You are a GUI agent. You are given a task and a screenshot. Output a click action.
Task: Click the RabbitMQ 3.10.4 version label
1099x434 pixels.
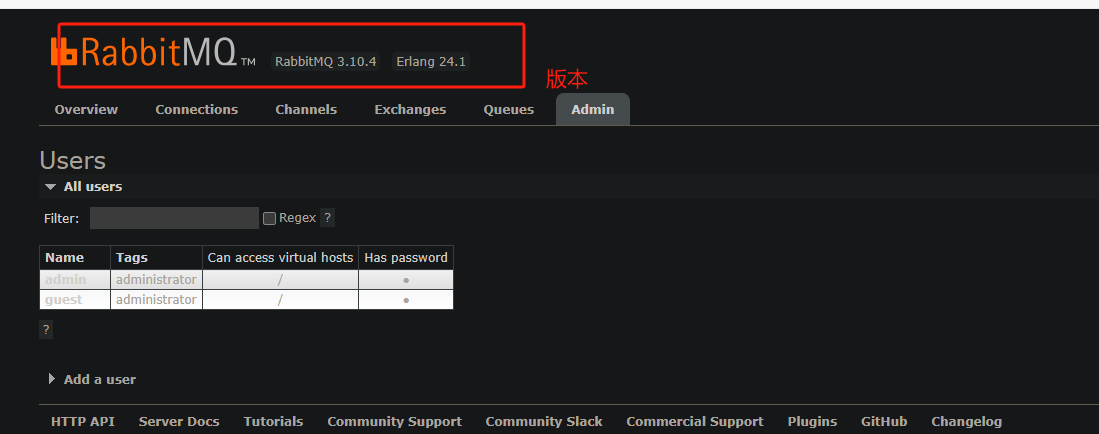[x=326, y=62]
